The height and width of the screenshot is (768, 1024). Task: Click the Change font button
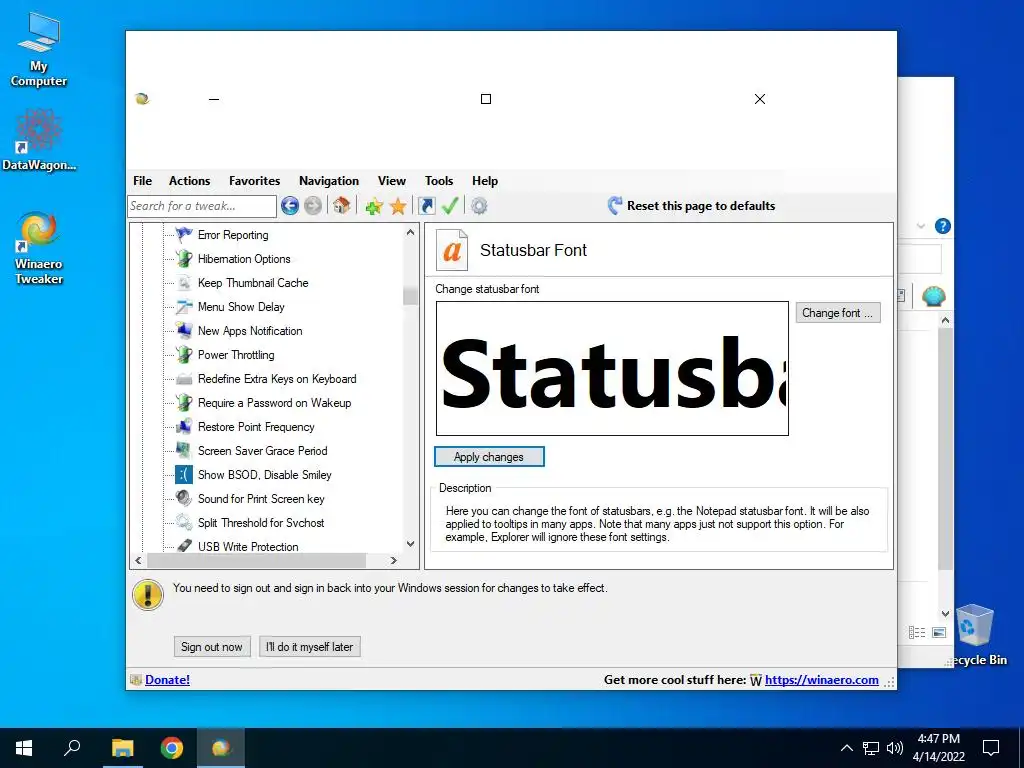click(838, 313)
